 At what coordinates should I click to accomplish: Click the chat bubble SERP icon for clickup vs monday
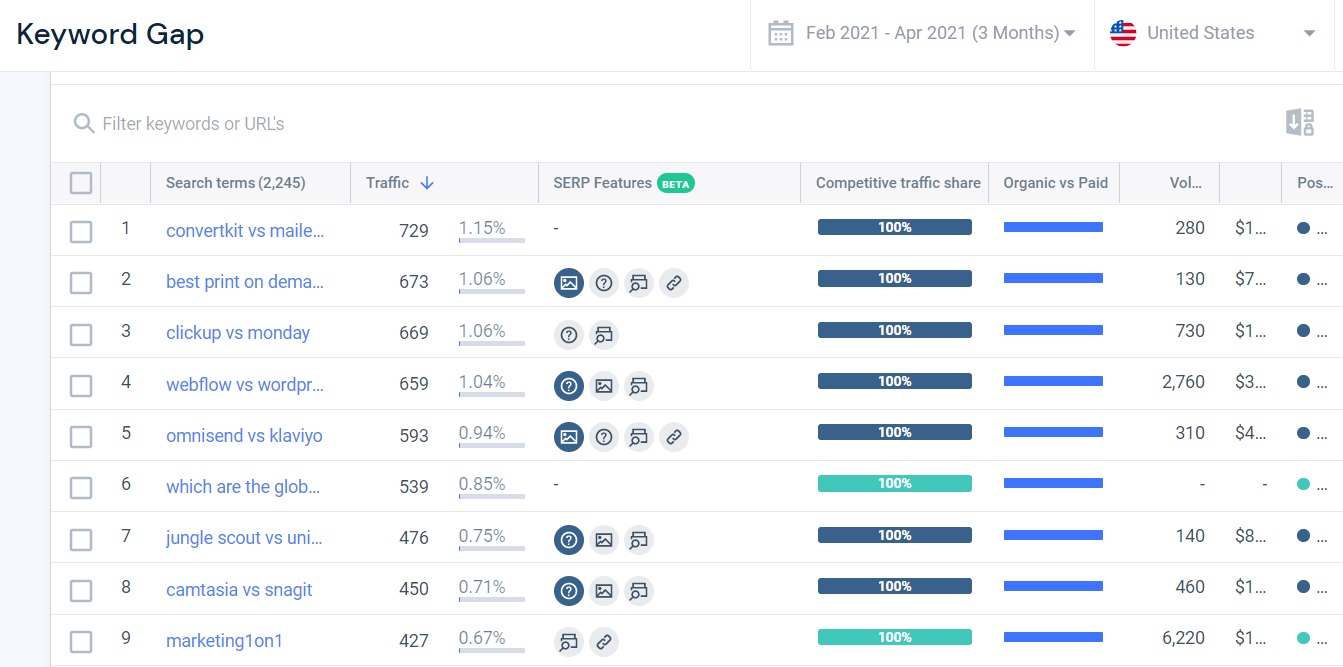tap(604, 334)
